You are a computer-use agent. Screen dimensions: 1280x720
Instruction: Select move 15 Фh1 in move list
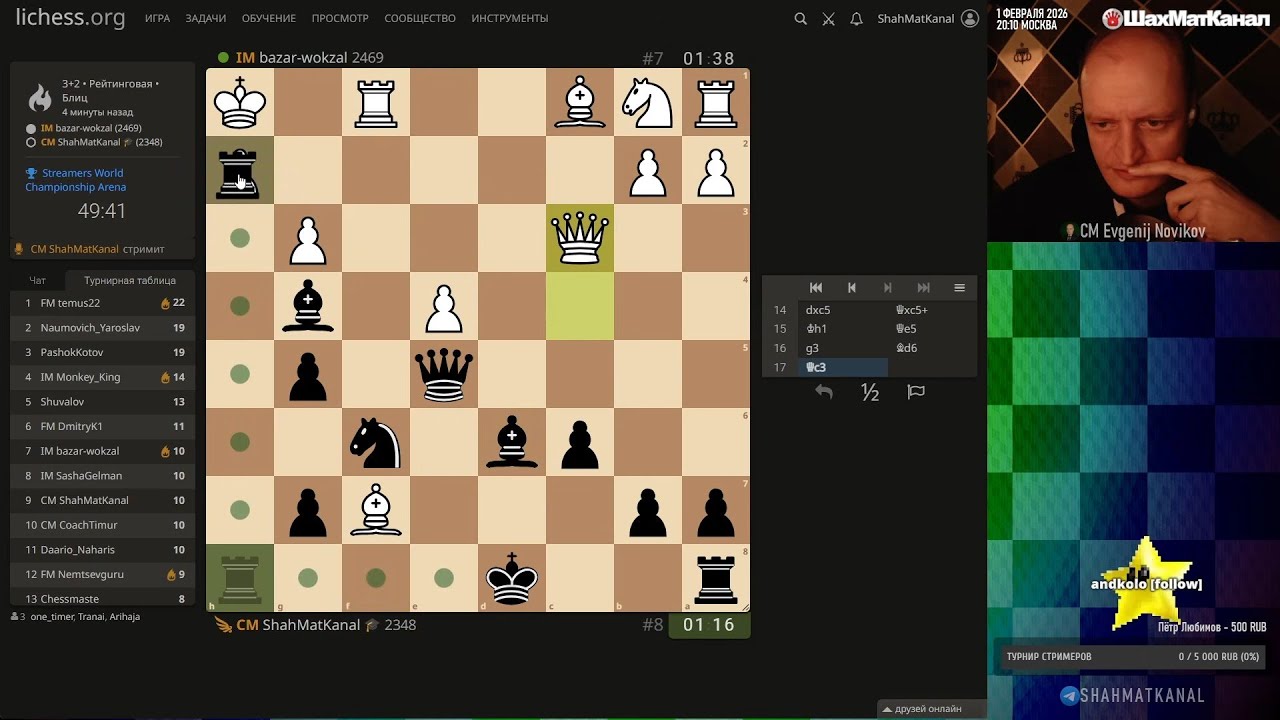click(x=843, y=329)
